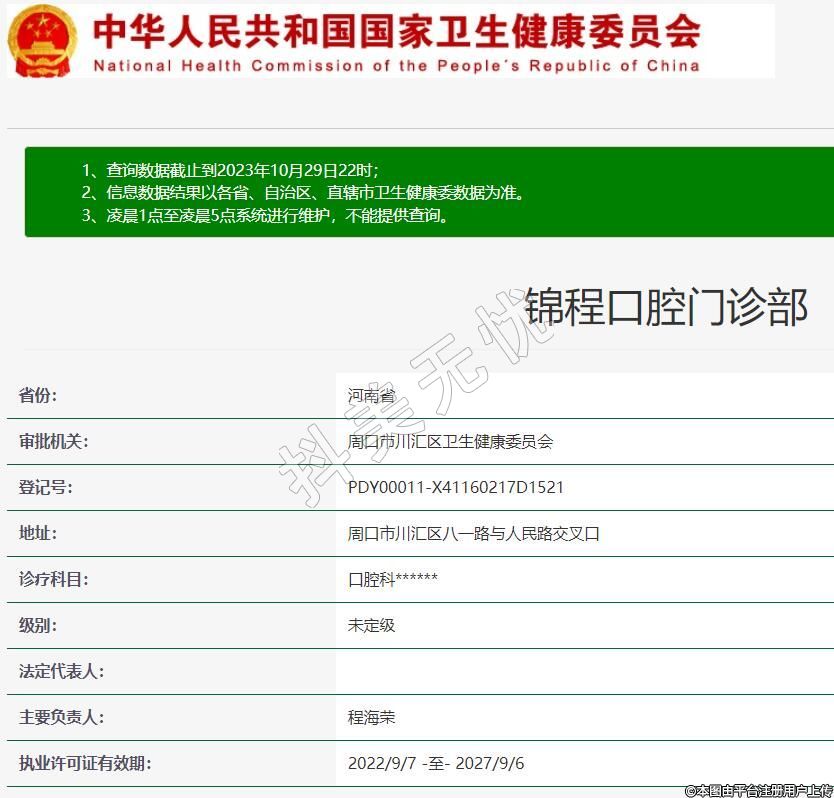Select the address value 周口市川汇区八一路与人民路交叉口

coord(473,534)
